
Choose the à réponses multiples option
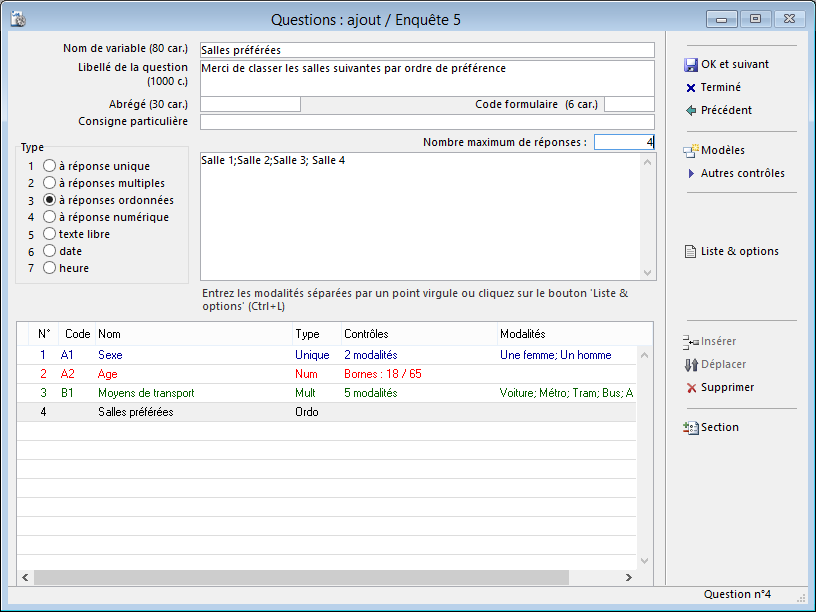point(49,183)
